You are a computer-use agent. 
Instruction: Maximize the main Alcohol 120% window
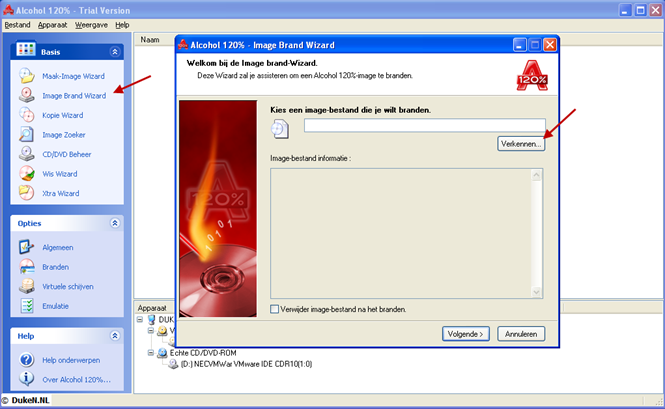640,10
